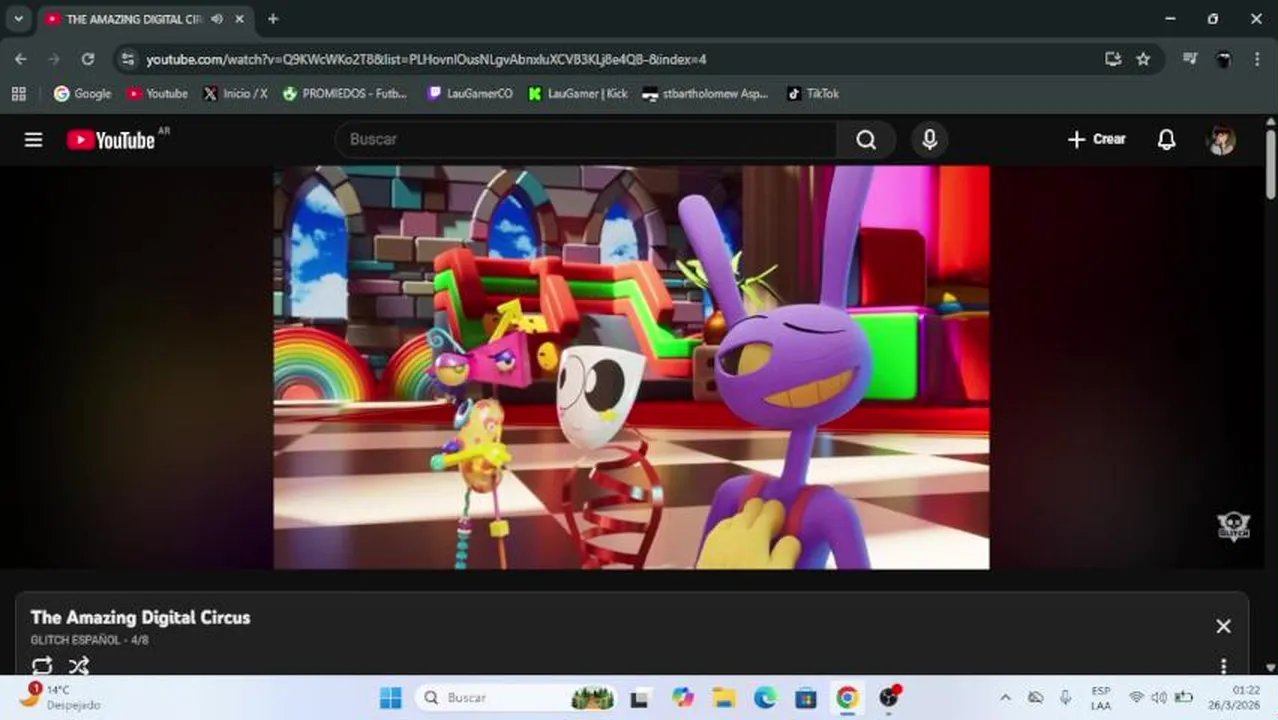Toggle playlist loop
Image resolution: width=1278 pixels, height=720 pixels.
(42, 665)
